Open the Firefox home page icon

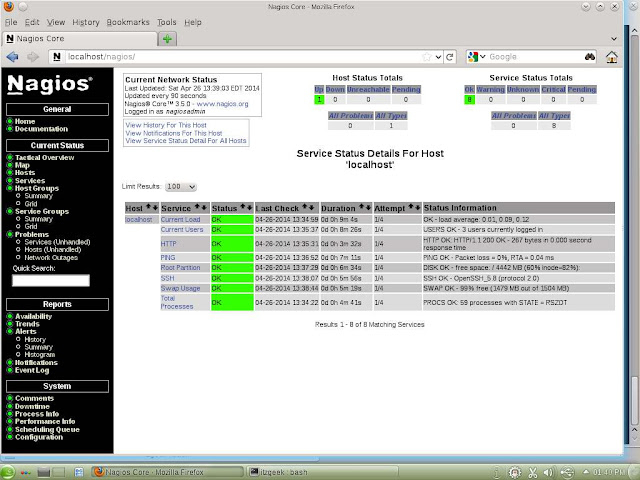click(x=611, y=57)
